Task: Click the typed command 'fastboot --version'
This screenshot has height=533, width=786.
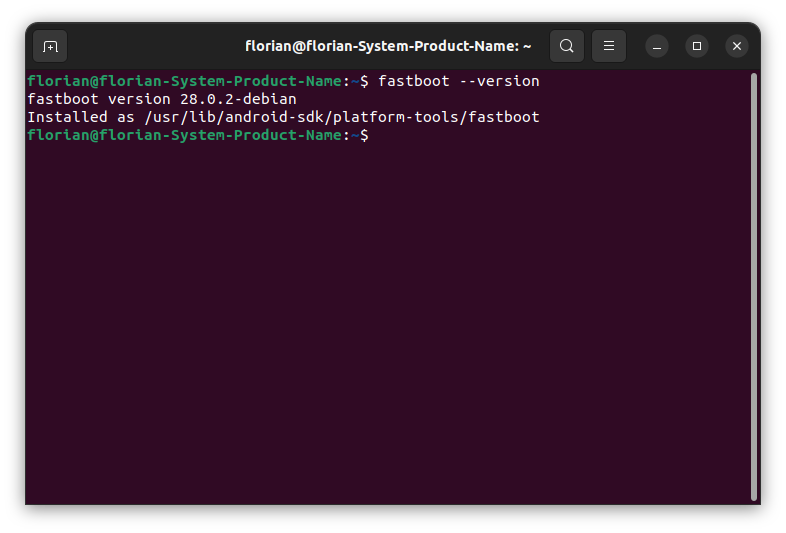Action: tap(459, 81)
